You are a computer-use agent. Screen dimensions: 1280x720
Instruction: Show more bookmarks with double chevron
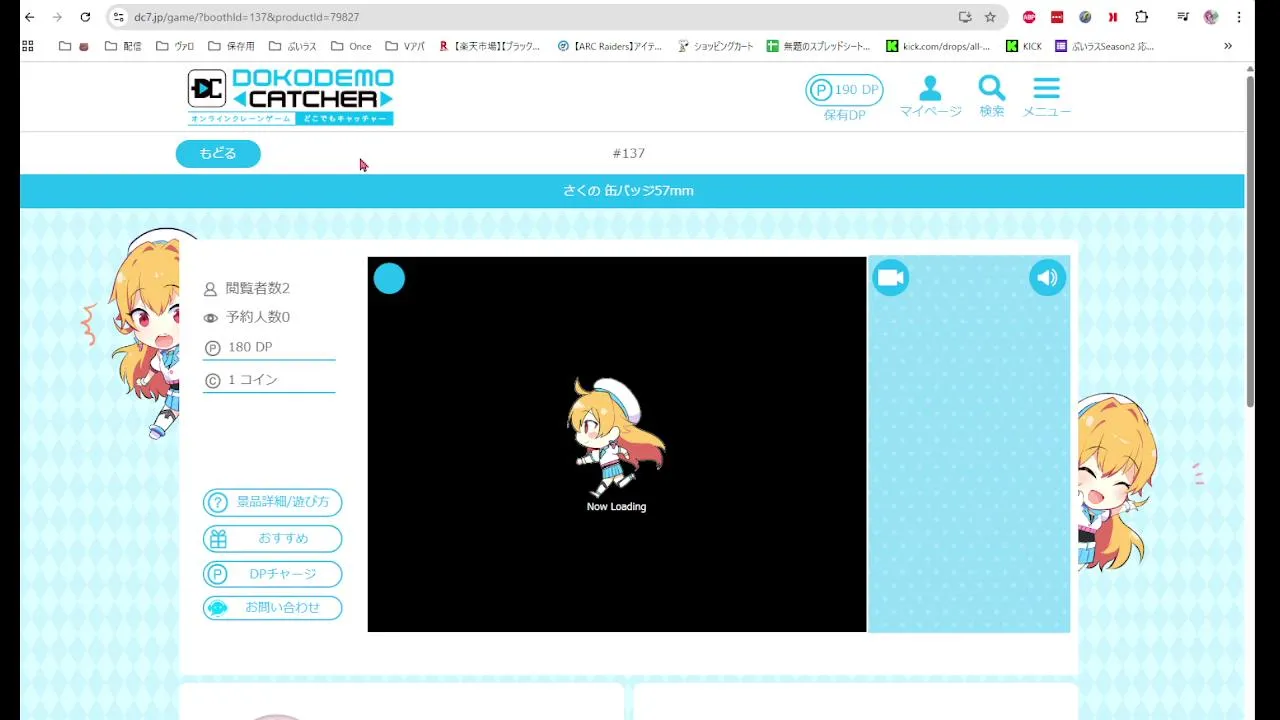[x=1228, y=46]
